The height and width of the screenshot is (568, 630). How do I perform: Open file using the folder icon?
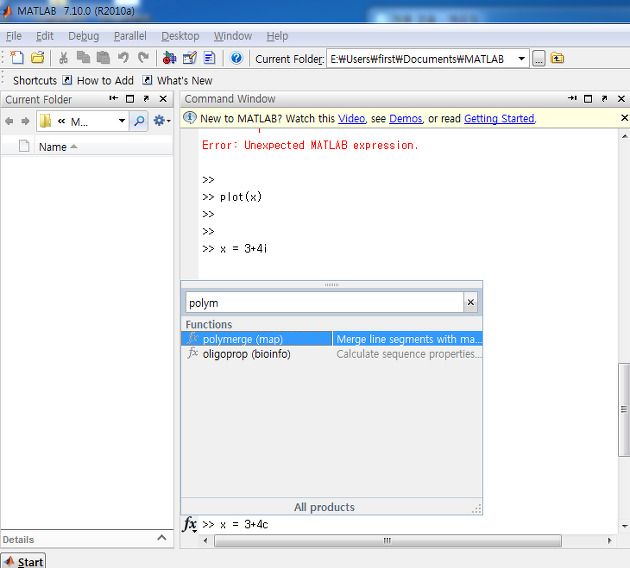point(38,58)
